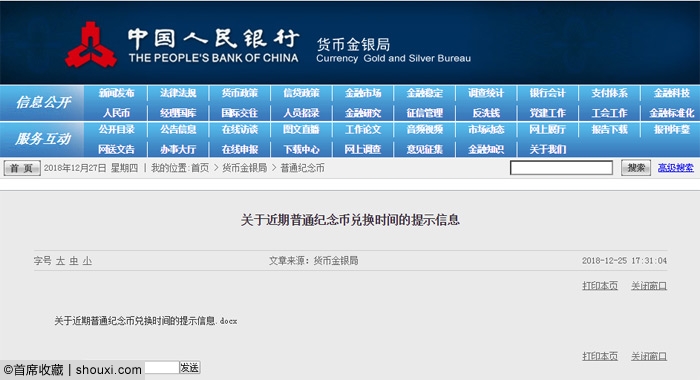700x380 pixels.
Task: Open 音频视频 under 服务互动
Action: pyautogui.click(x=425, y=129)
